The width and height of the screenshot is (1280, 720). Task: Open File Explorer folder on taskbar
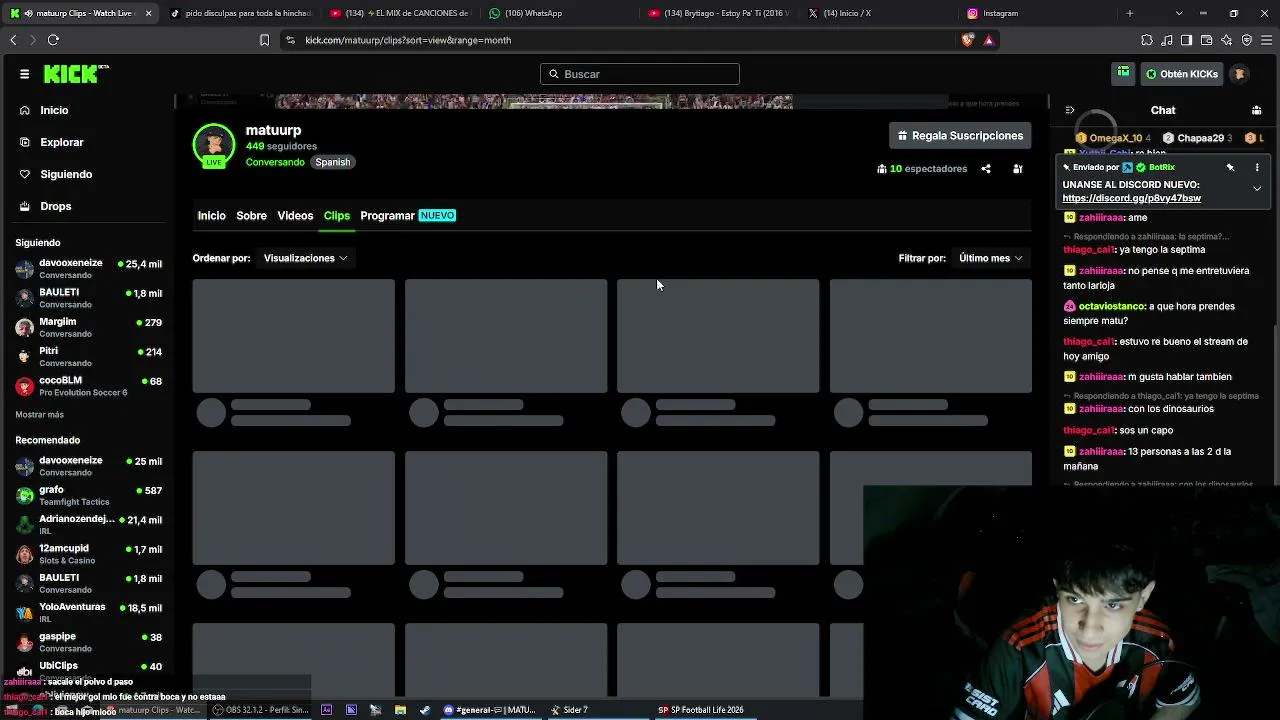400,710
